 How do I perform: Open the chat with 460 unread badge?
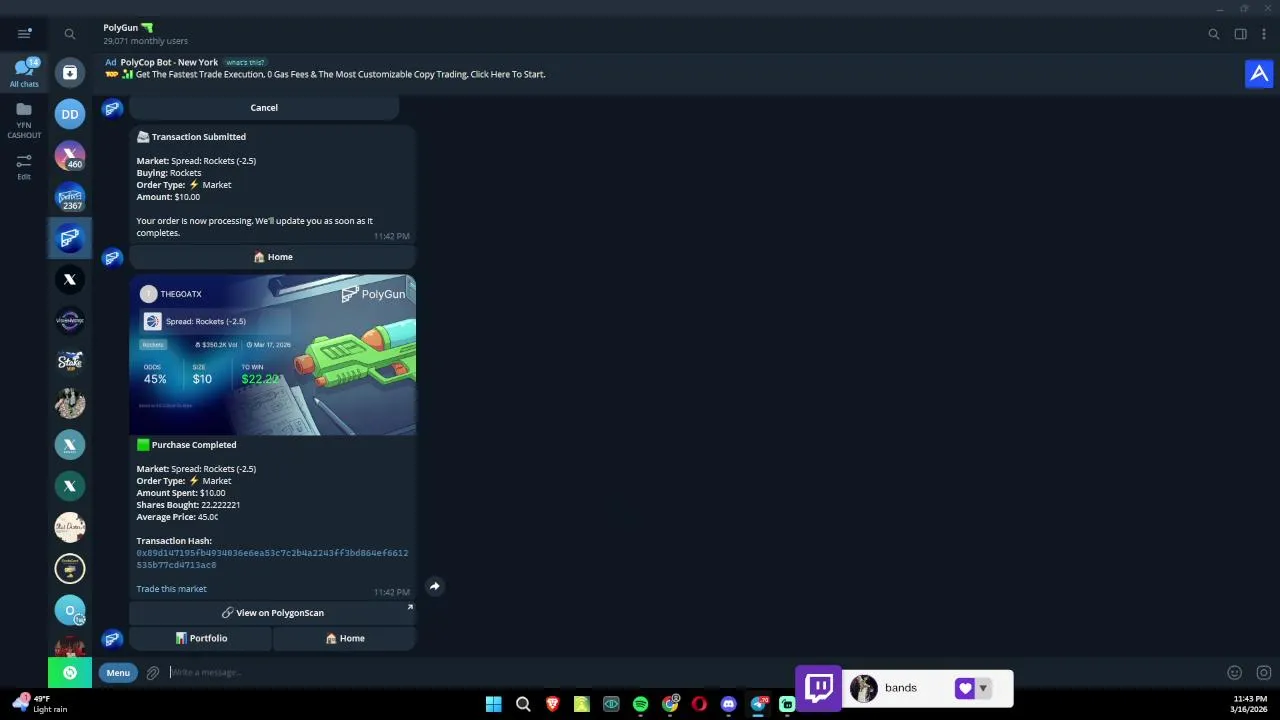[x=70, y=155]
